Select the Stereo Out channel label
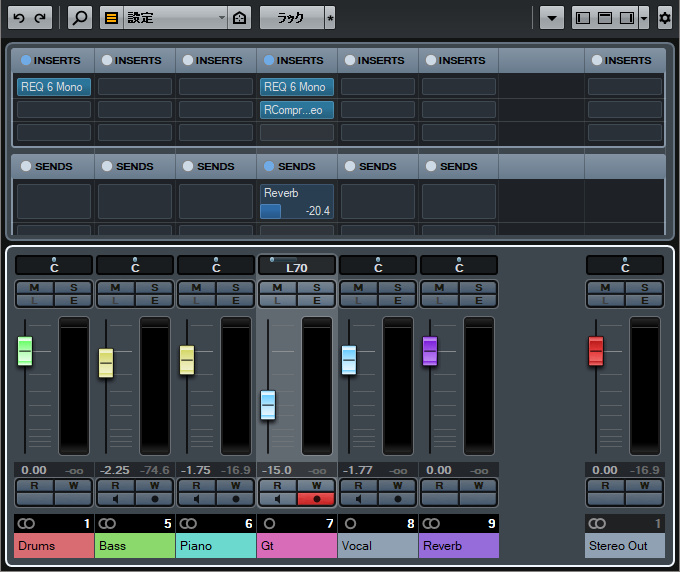The image size is (680, 572). click(x=624, y=546)
